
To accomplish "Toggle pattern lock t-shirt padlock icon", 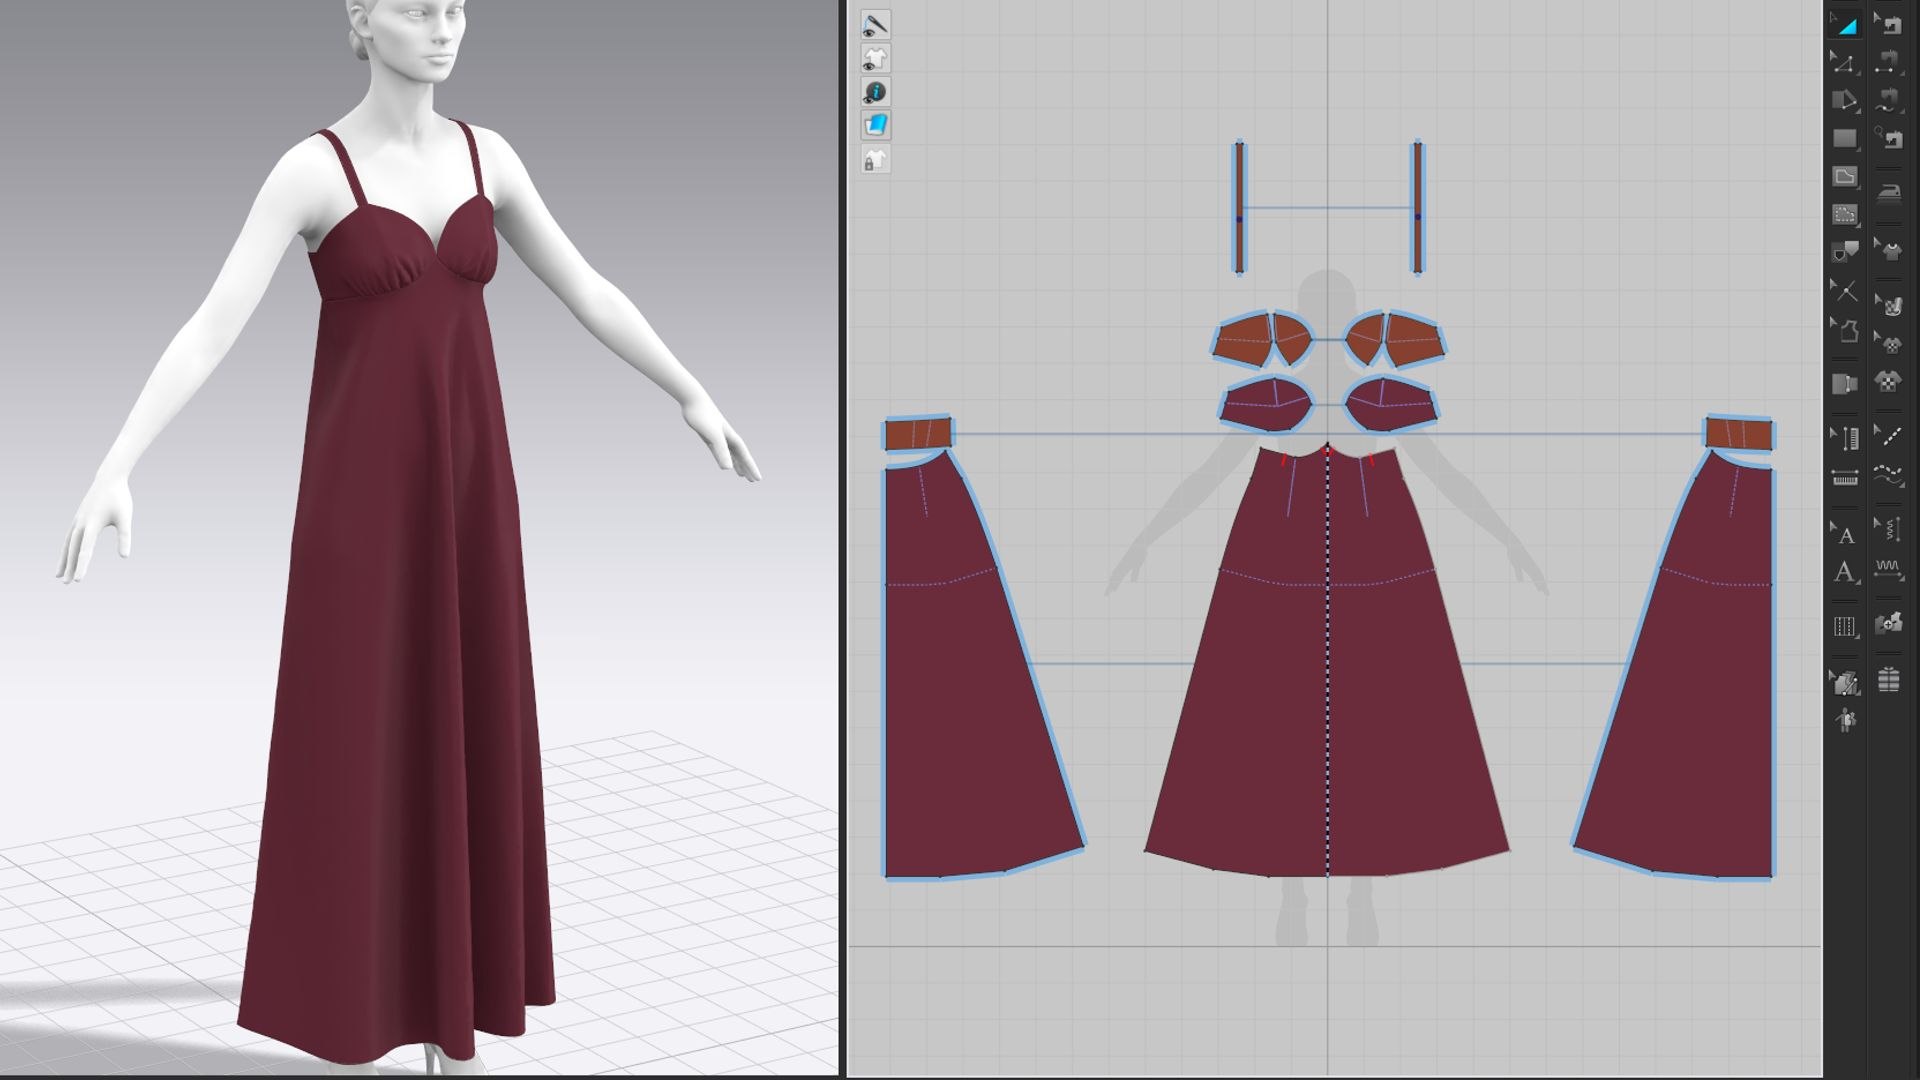I will click(x=875, y=160).
